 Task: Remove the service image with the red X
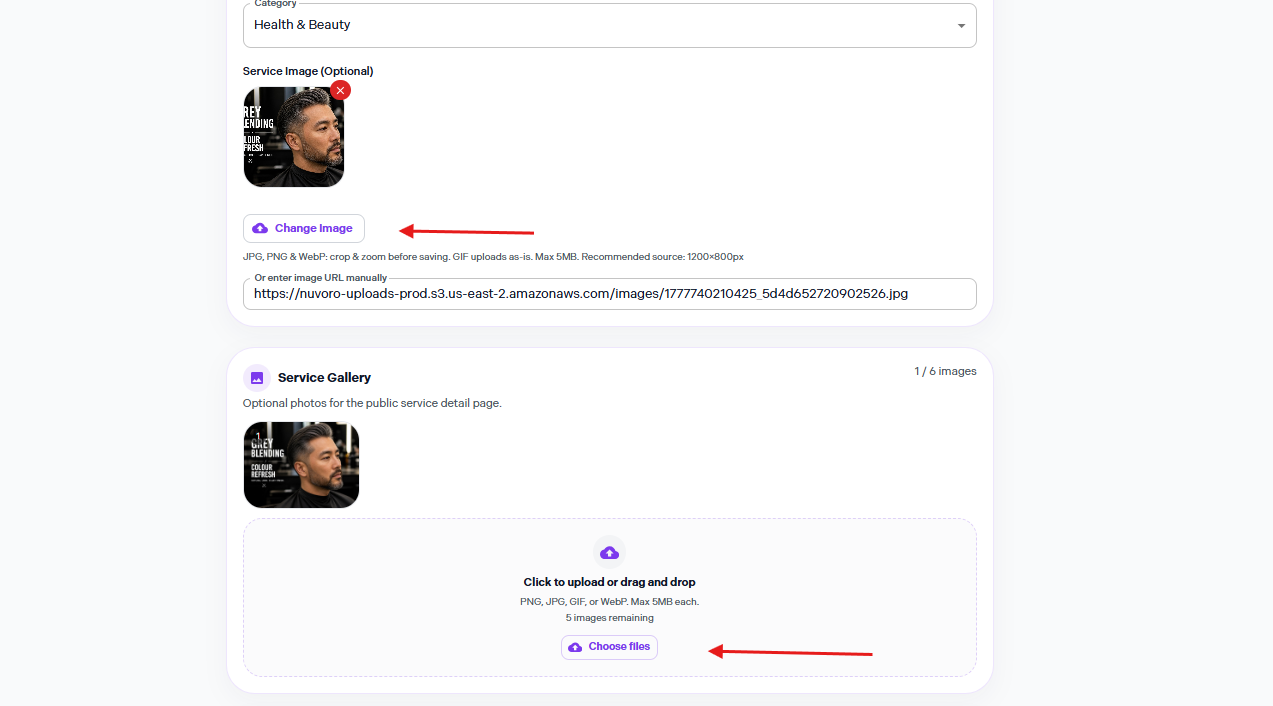pos(340,90)
